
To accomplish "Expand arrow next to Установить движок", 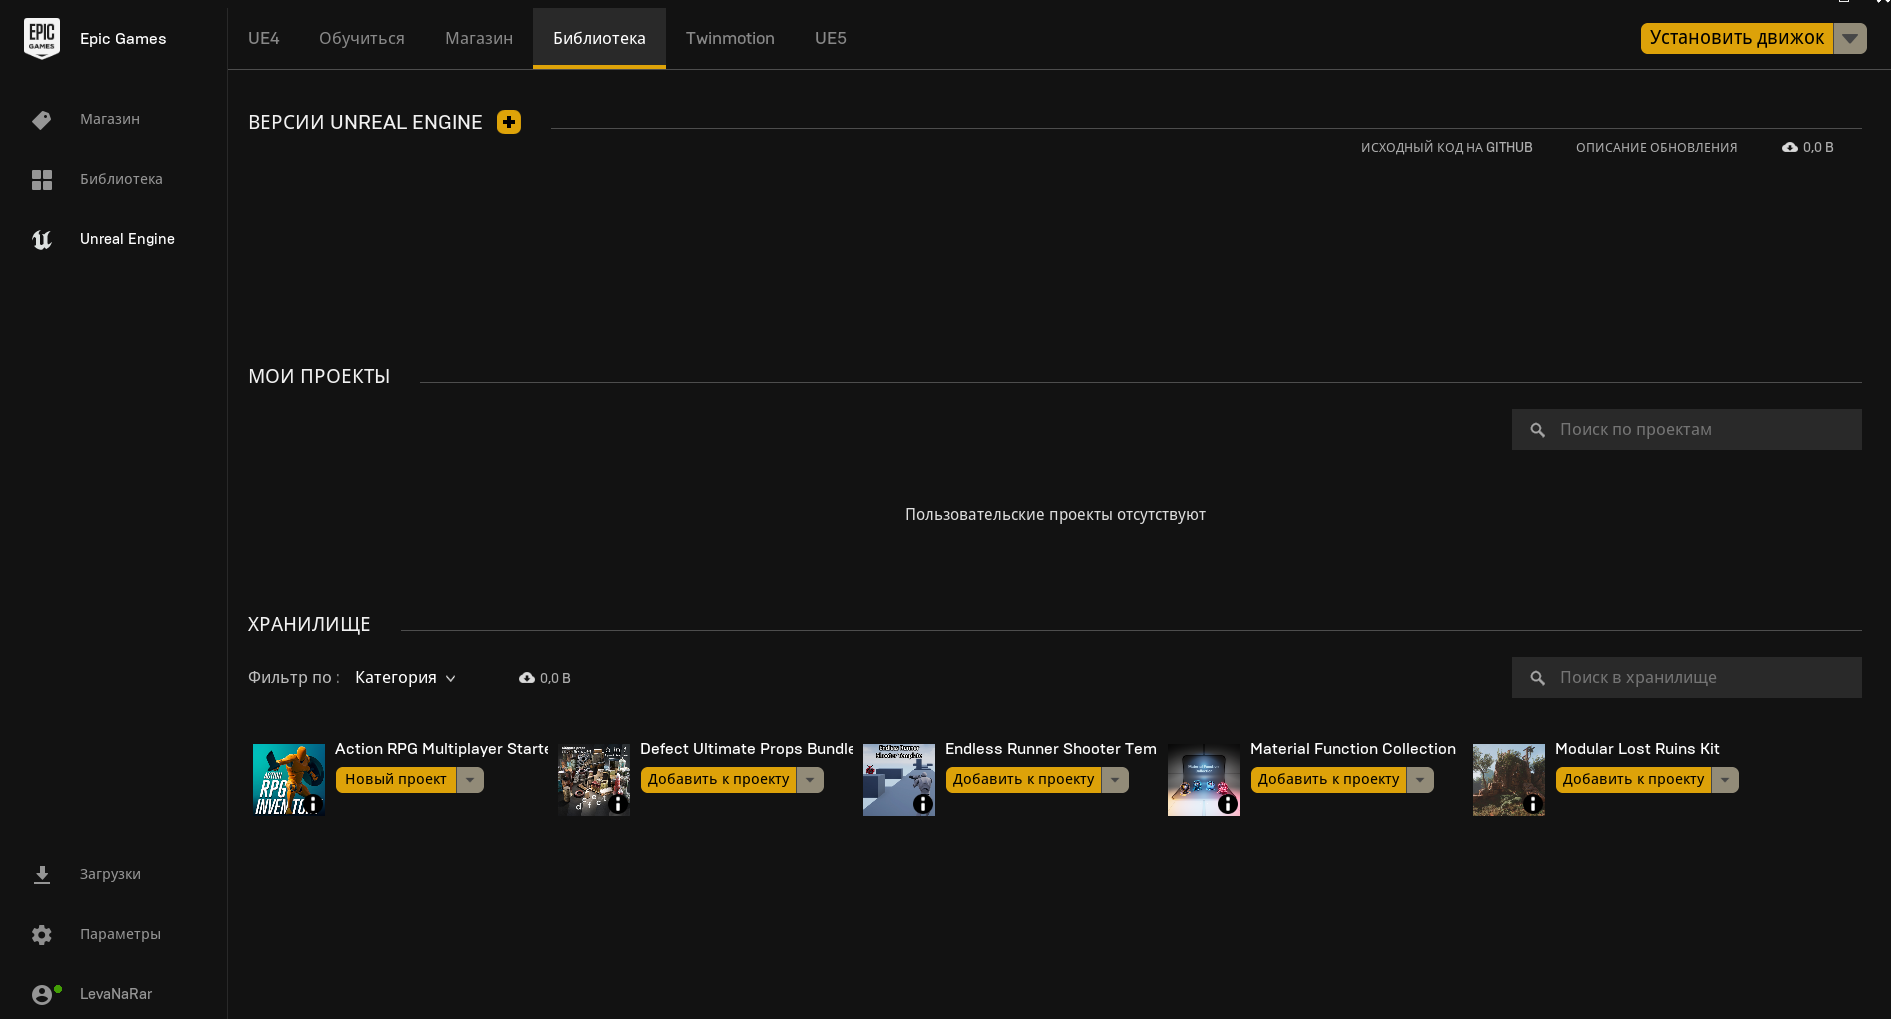I will 1850,38.
